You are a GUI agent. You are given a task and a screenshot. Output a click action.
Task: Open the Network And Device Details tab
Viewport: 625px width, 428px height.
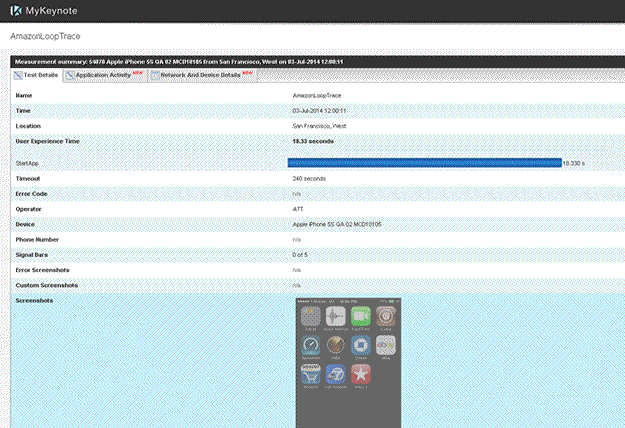point(202,75)
